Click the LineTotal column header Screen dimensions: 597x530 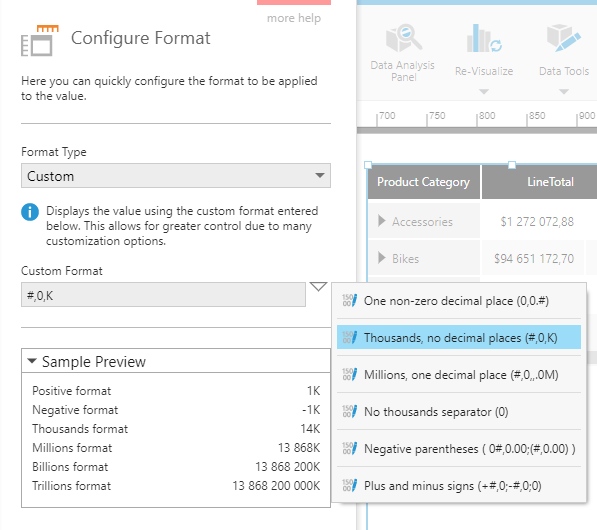point(550,182)
